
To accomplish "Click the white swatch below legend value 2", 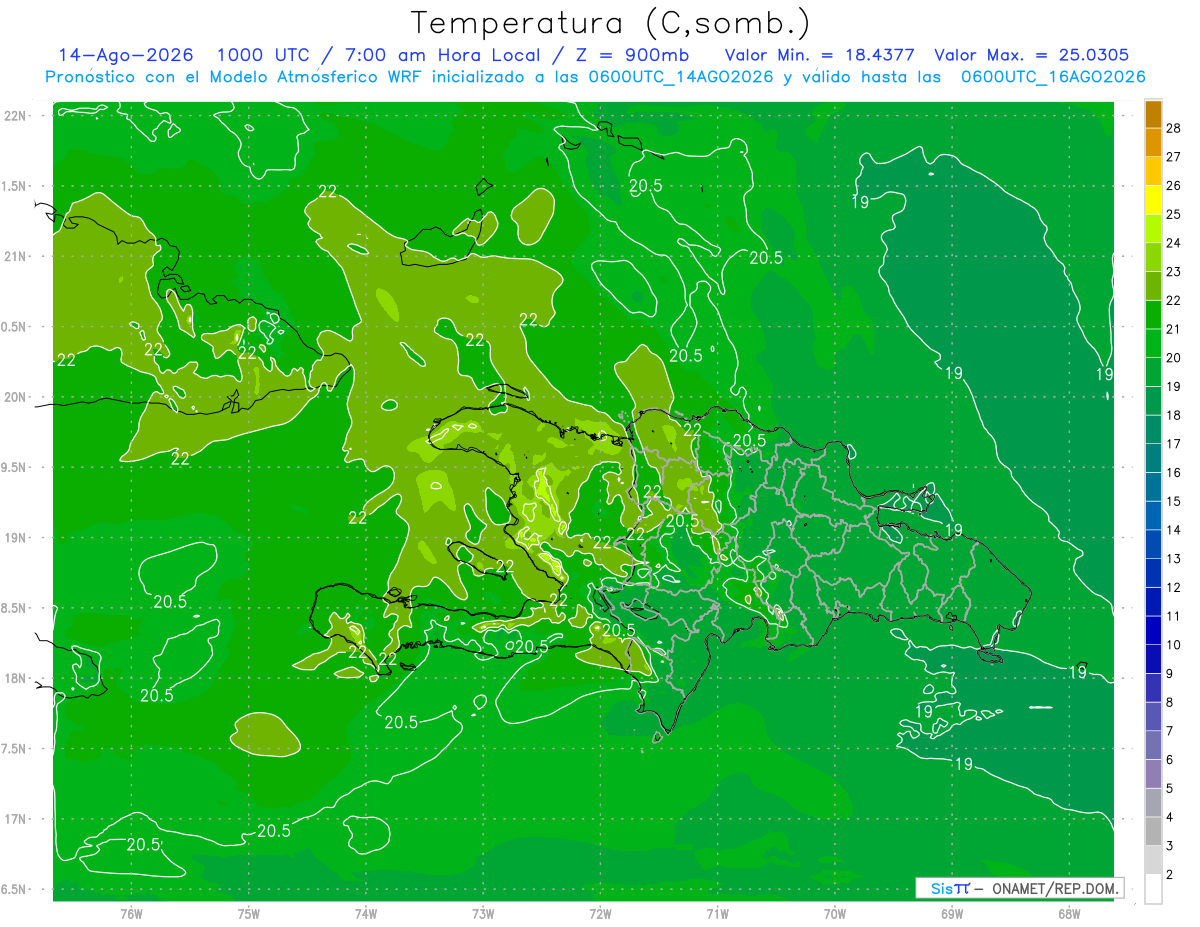I will (x=1153, y=889).
